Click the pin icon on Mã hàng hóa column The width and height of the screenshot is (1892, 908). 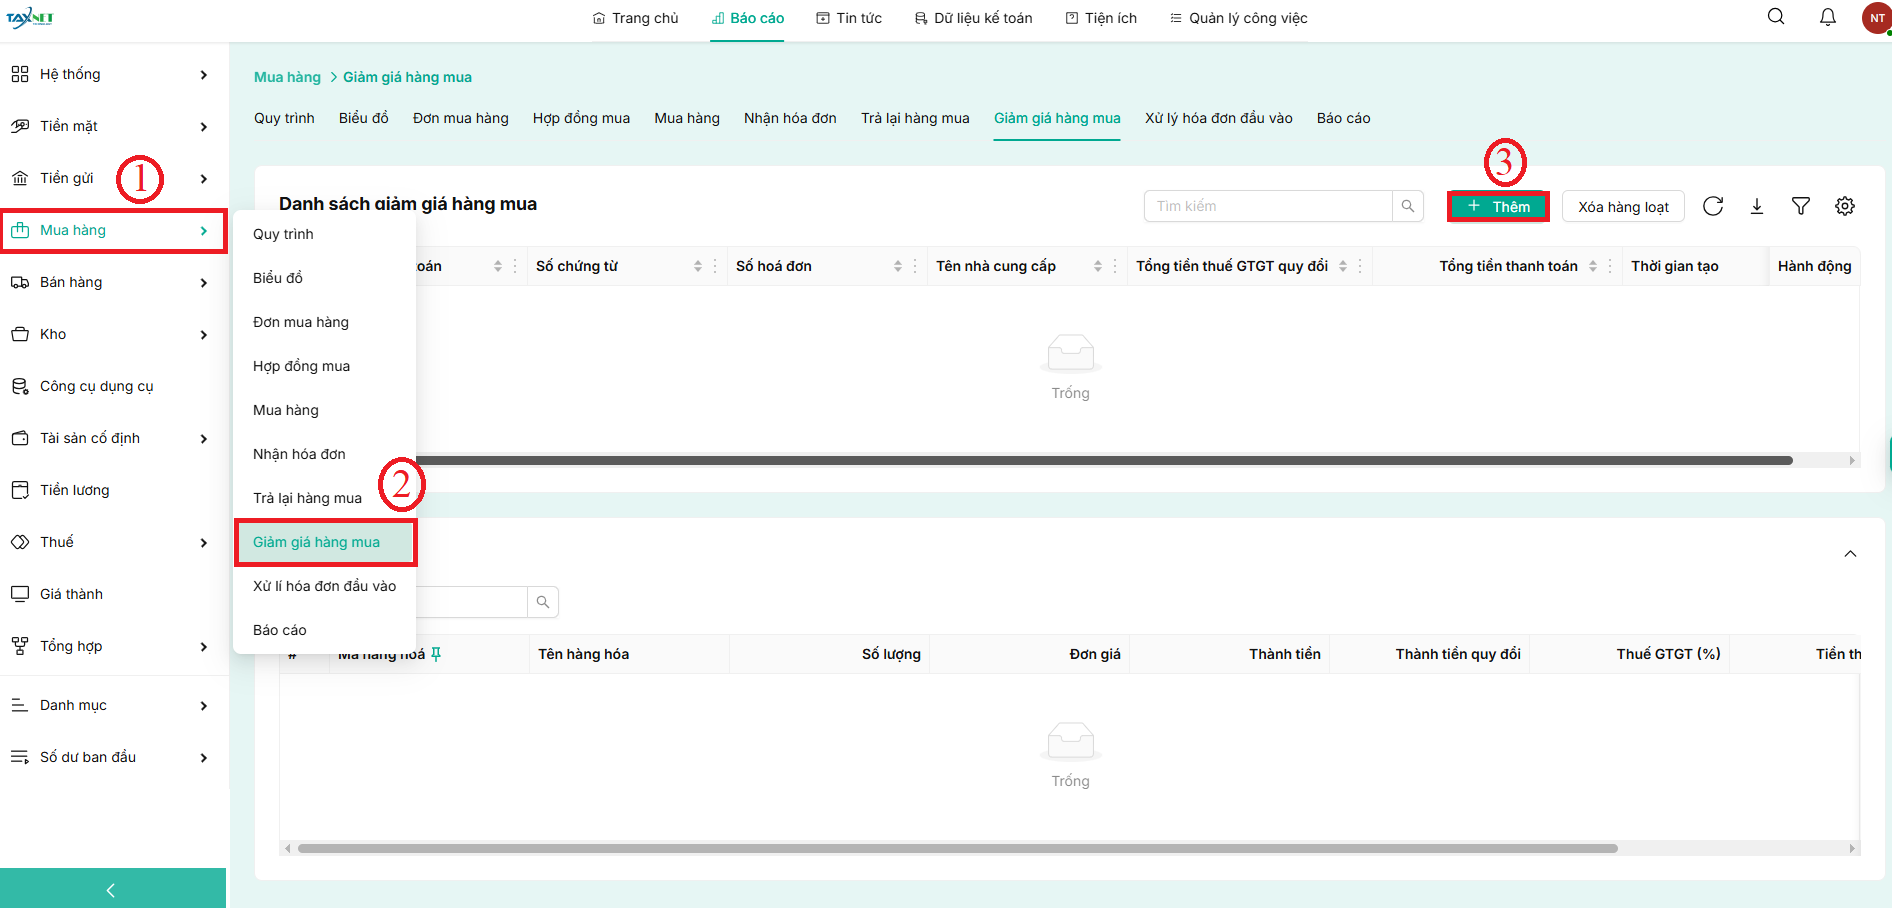436,654
